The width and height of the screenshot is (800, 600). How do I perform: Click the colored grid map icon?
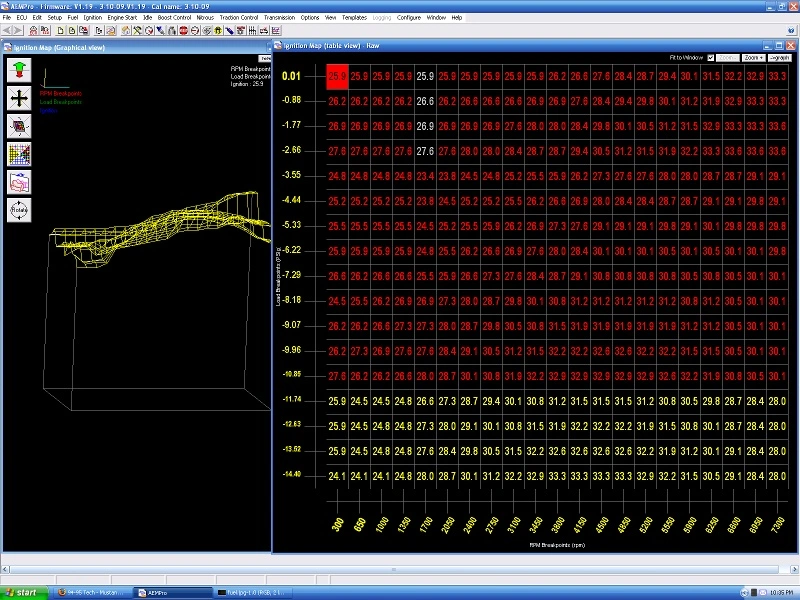tap(19, 154)
